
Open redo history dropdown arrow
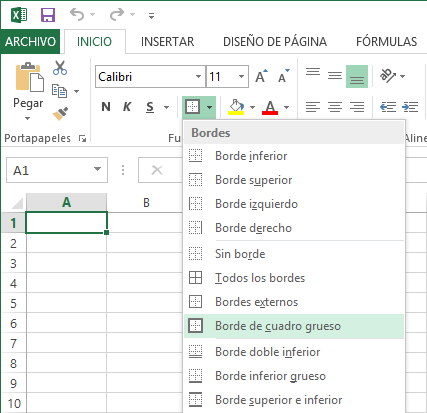click(132, 14)
